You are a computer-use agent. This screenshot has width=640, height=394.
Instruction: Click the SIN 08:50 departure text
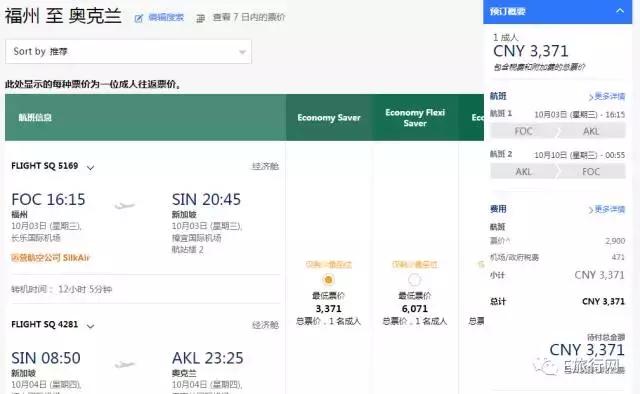click(x=46, y=358)
